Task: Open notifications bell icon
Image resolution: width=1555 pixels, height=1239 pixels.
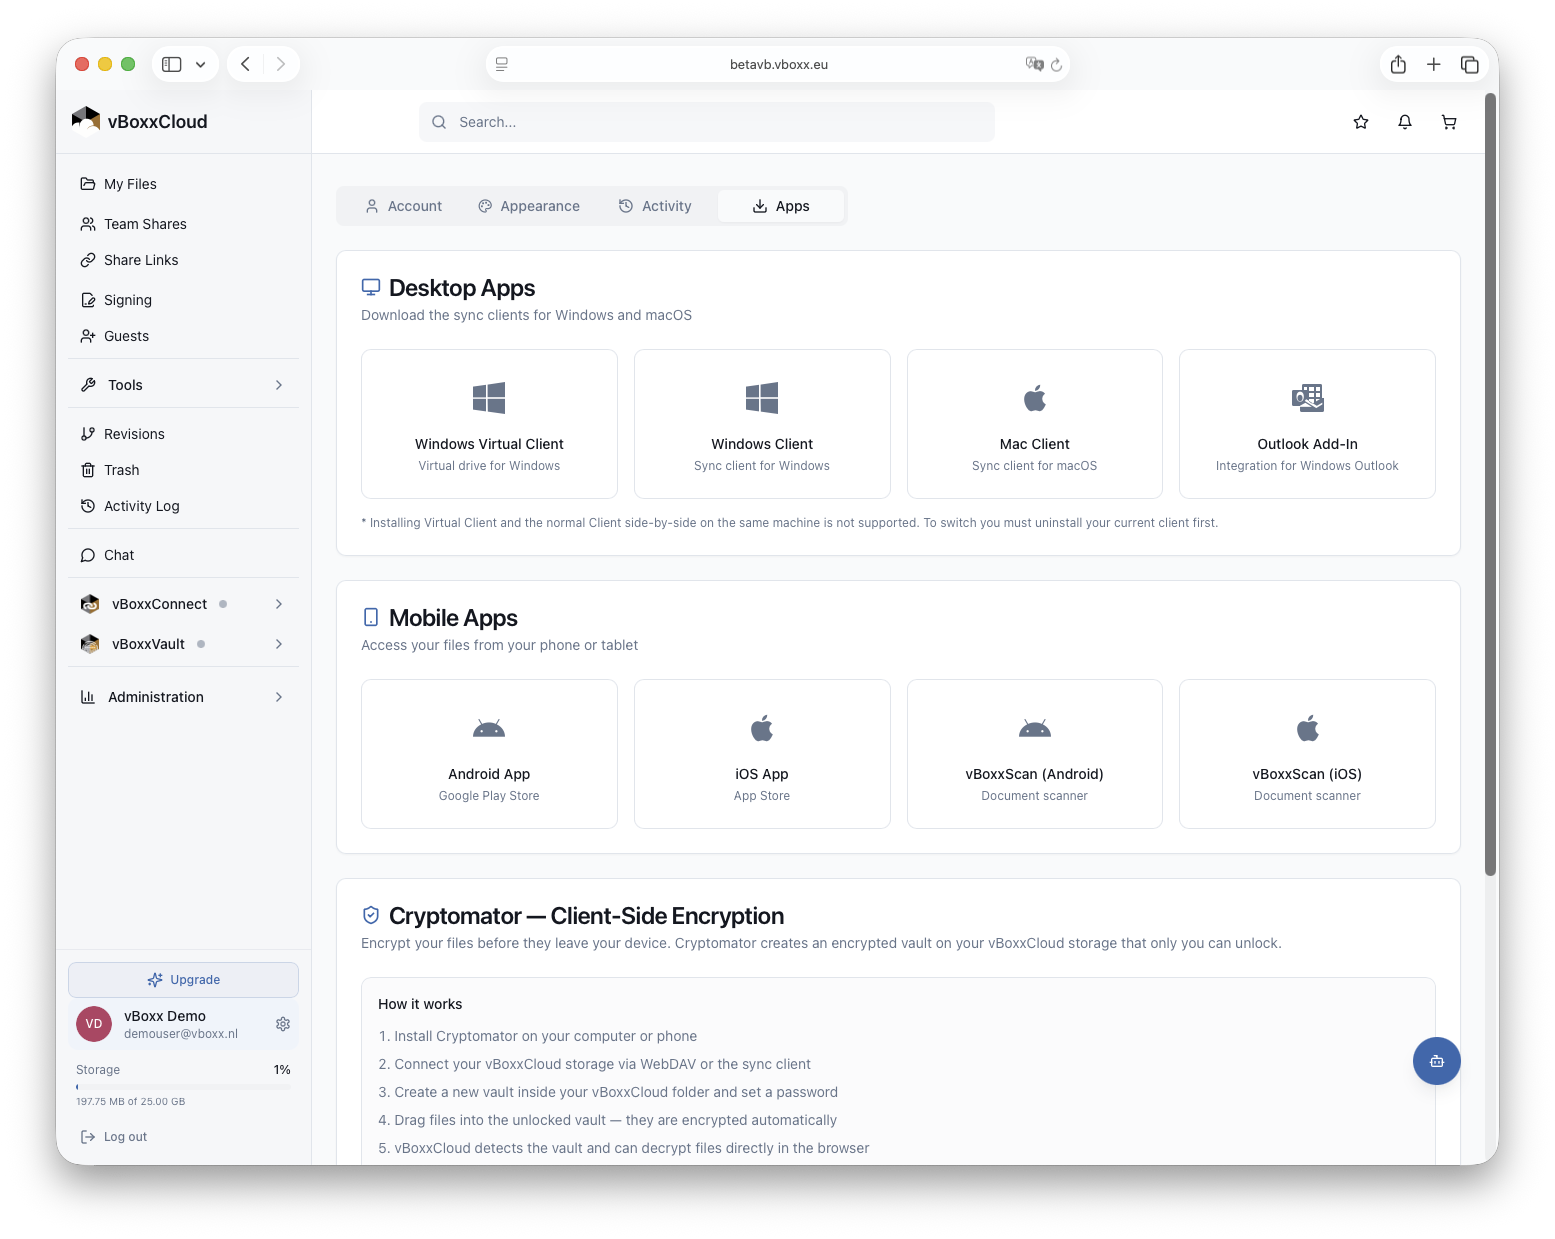Action: 1405,122
